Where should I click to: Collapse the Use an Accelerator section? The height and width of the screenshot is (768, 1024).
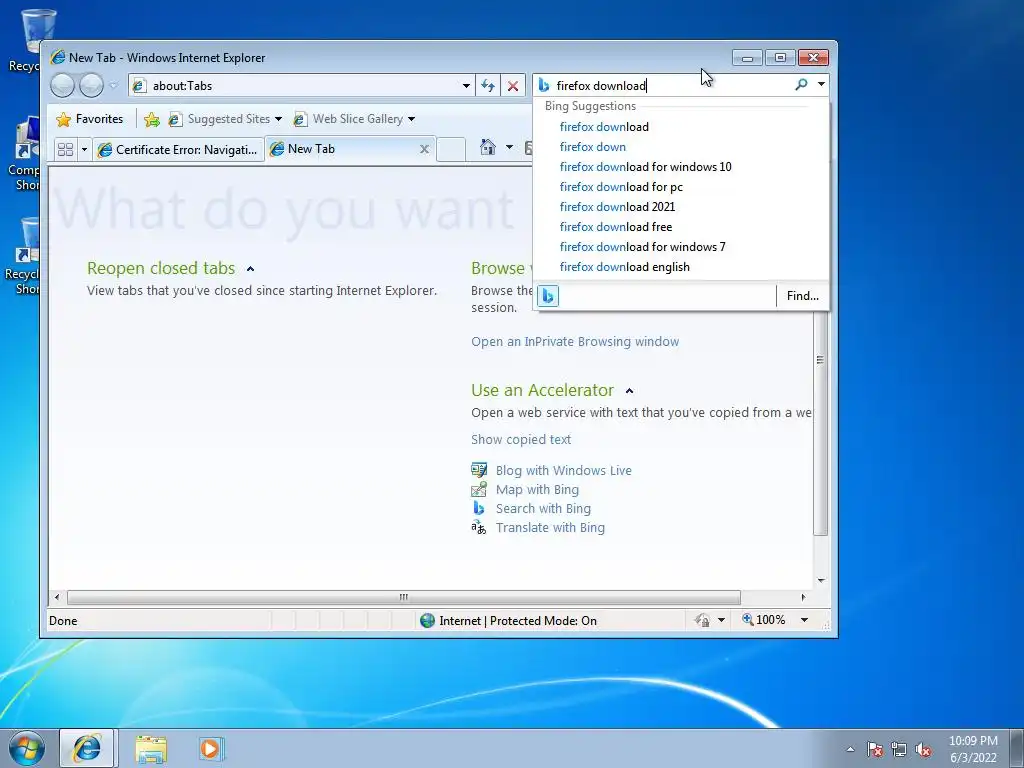(x=630, y=391)
